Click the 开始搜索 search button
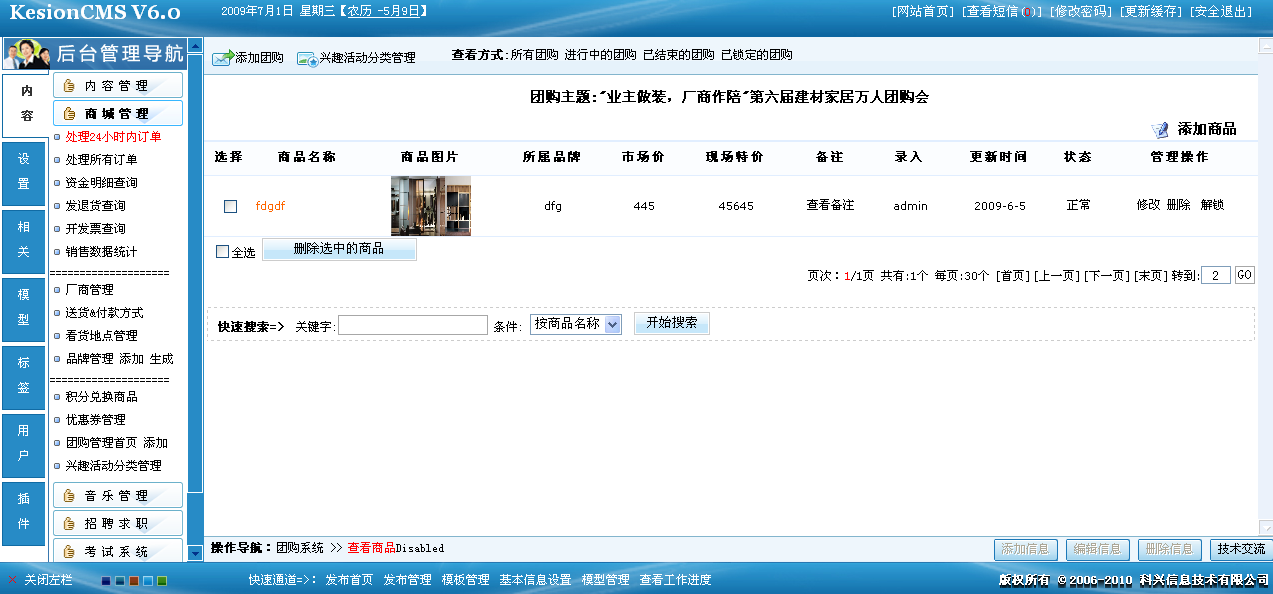The height and width of the screenshot is (594, 1273). (671, 323)
